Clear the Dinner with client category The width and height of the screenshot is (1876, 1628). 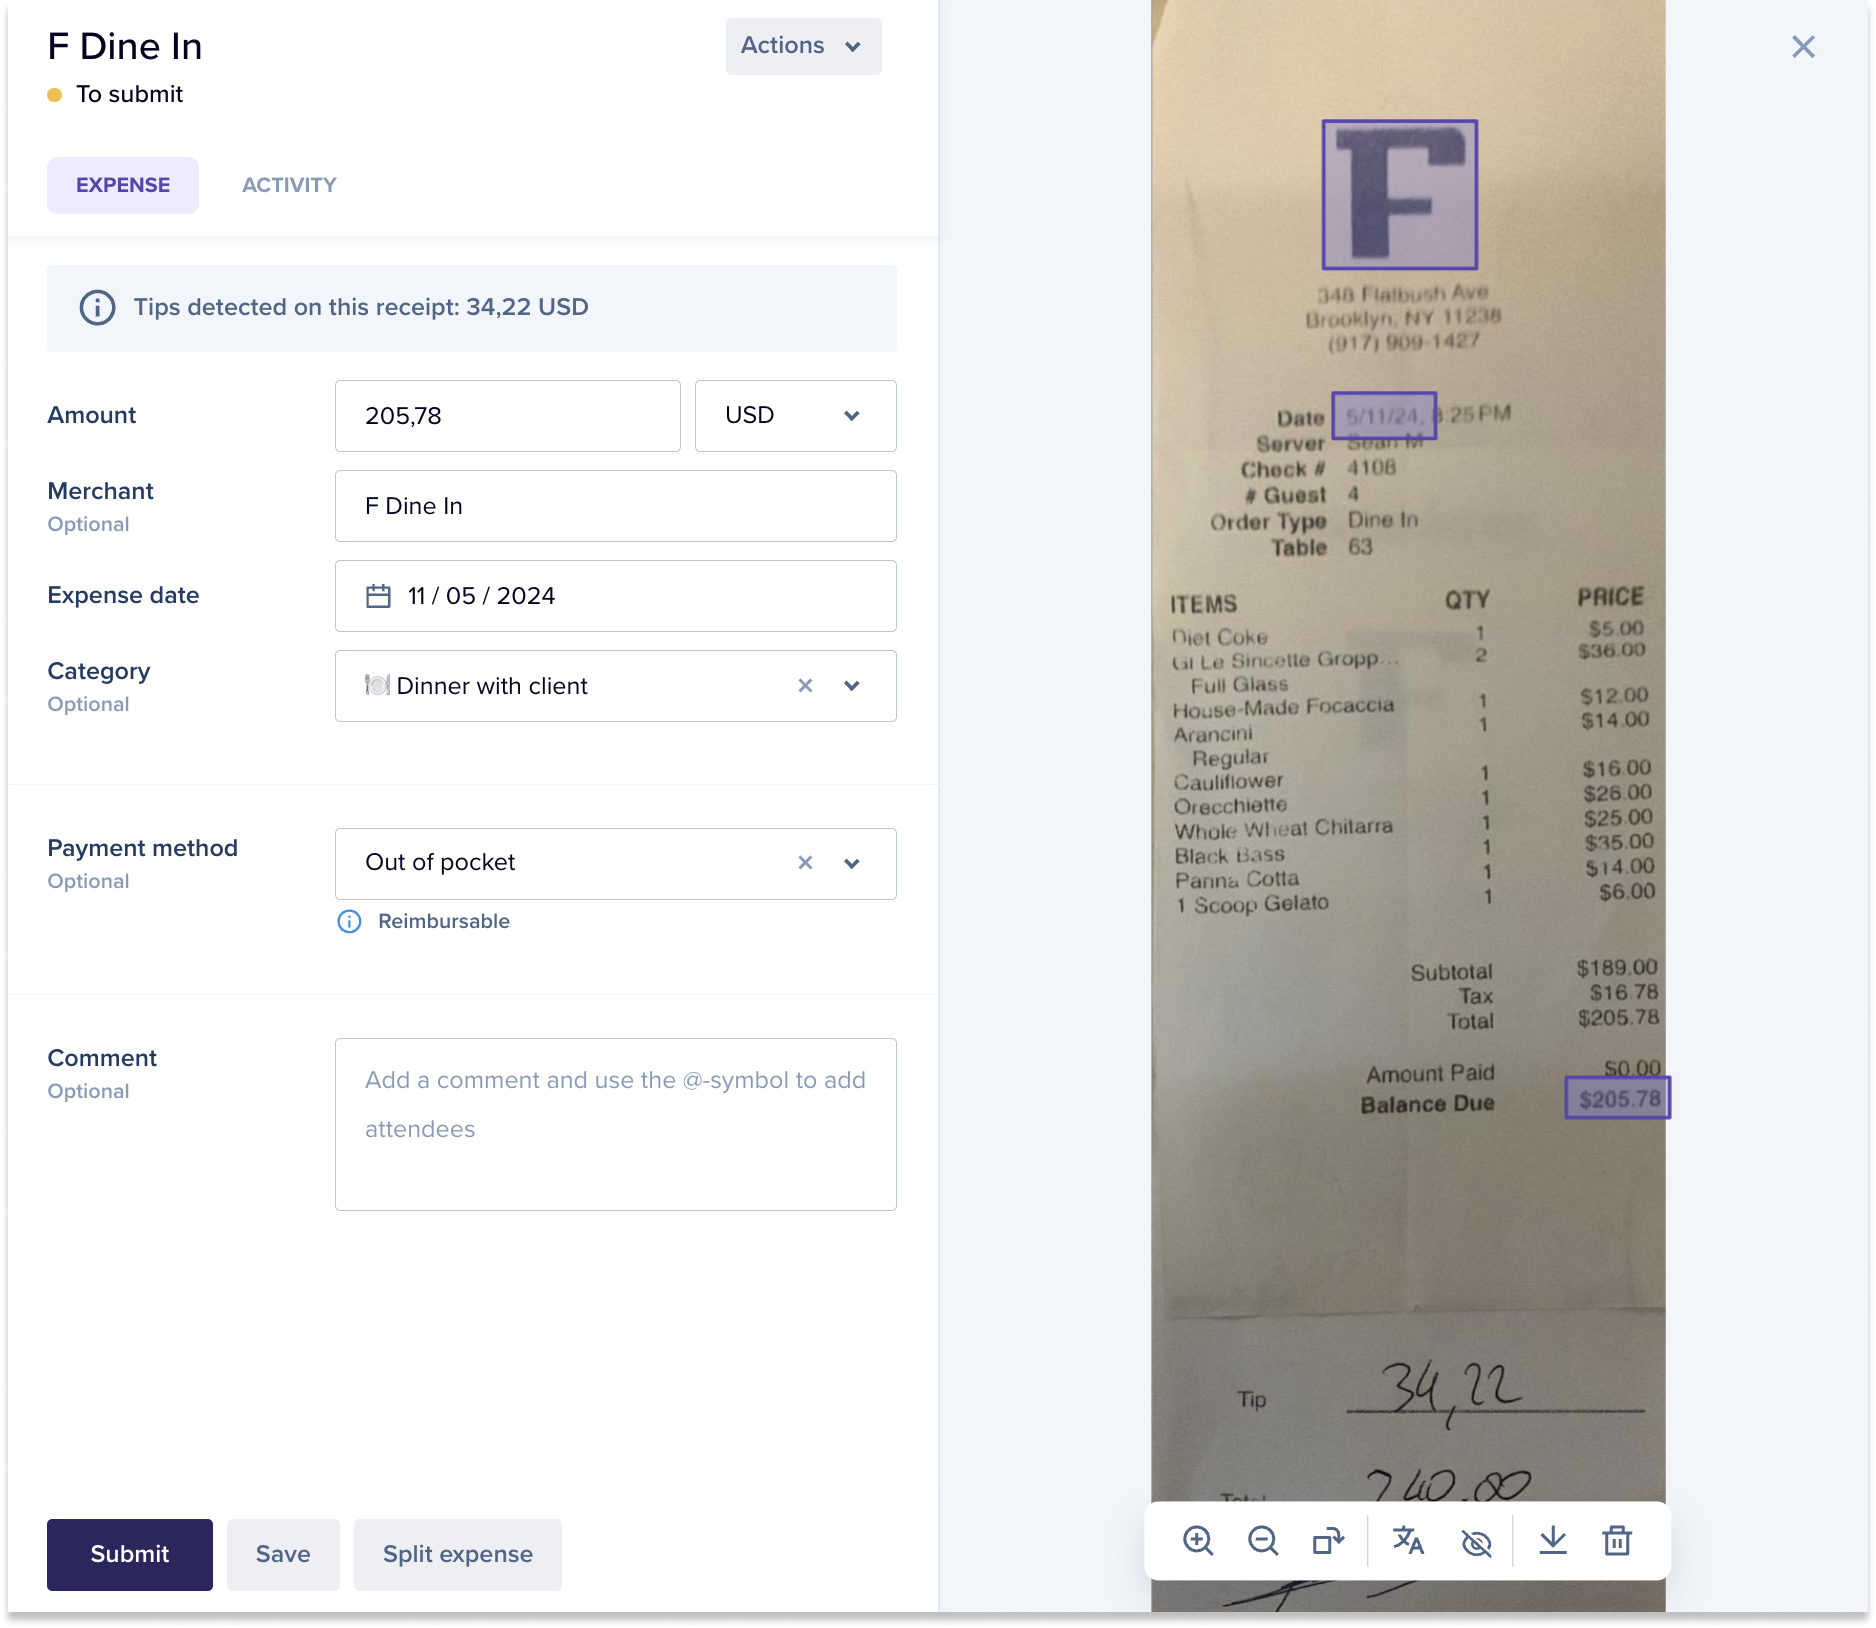pos(805,686)
